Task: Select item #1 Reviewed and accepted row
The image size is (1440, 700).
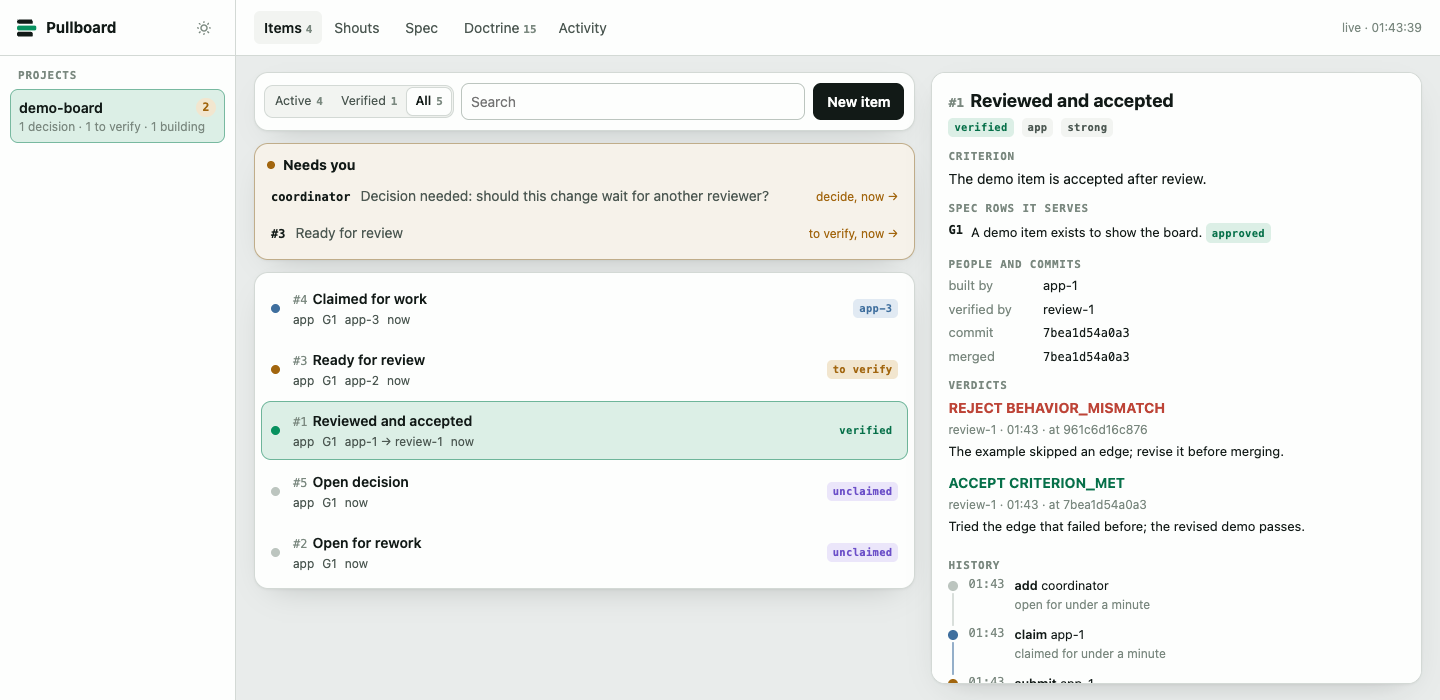Action: tap(584, 431)
